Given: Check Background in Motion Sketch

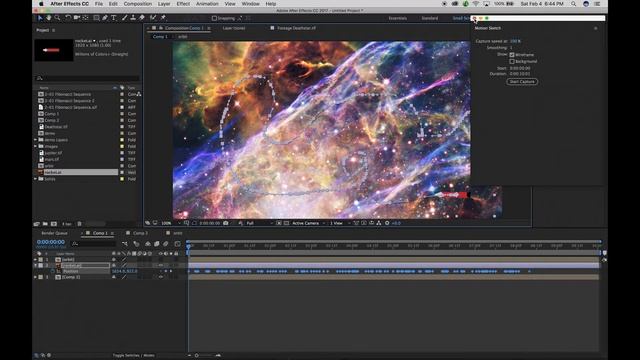Looking at the screenshot, I should (512, 62).
